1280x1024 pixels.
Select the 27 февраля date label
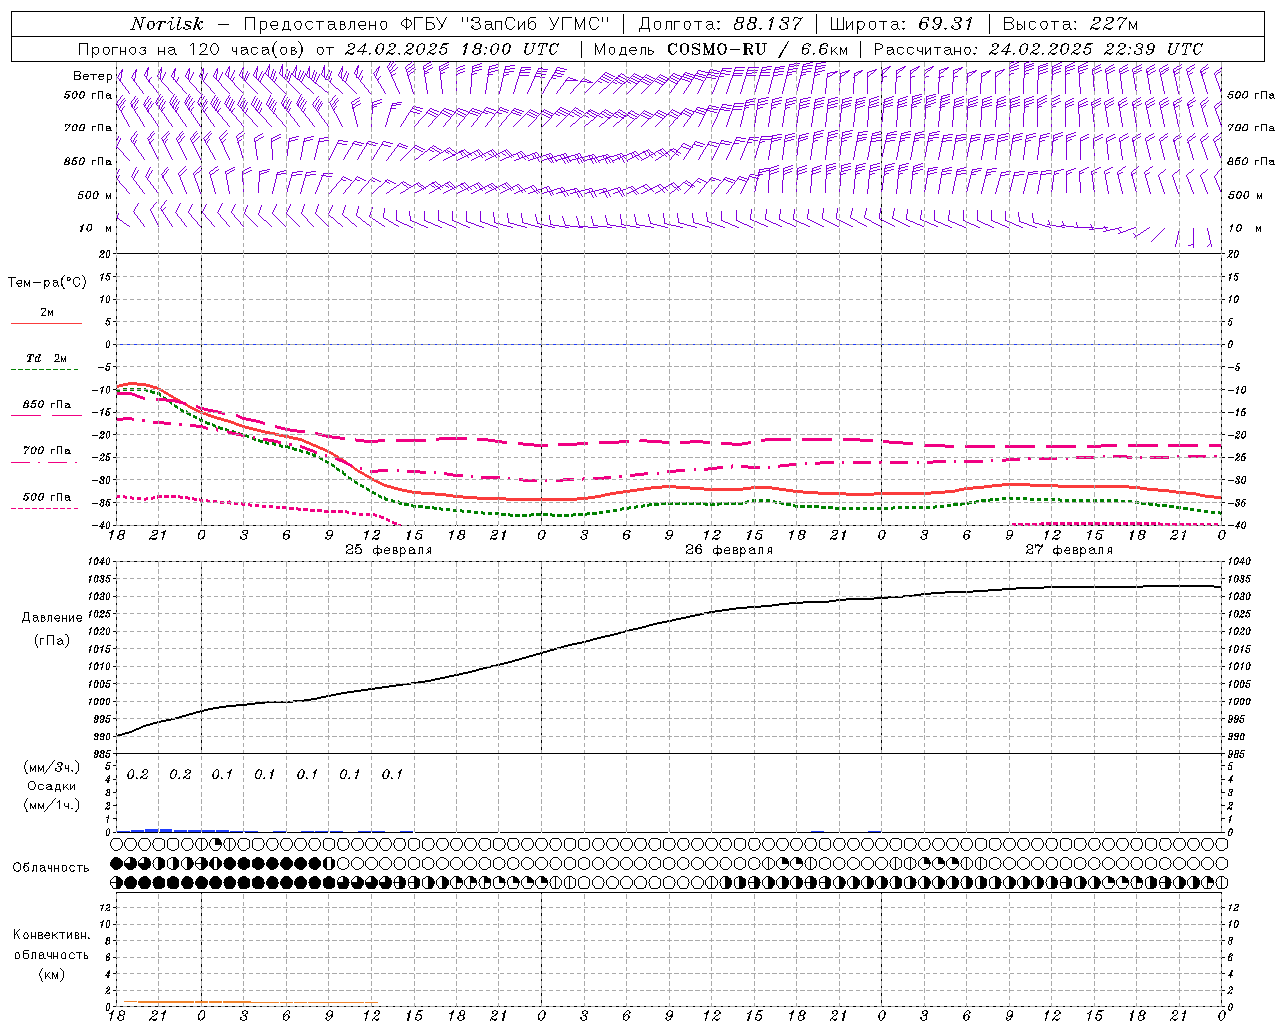1068,550
